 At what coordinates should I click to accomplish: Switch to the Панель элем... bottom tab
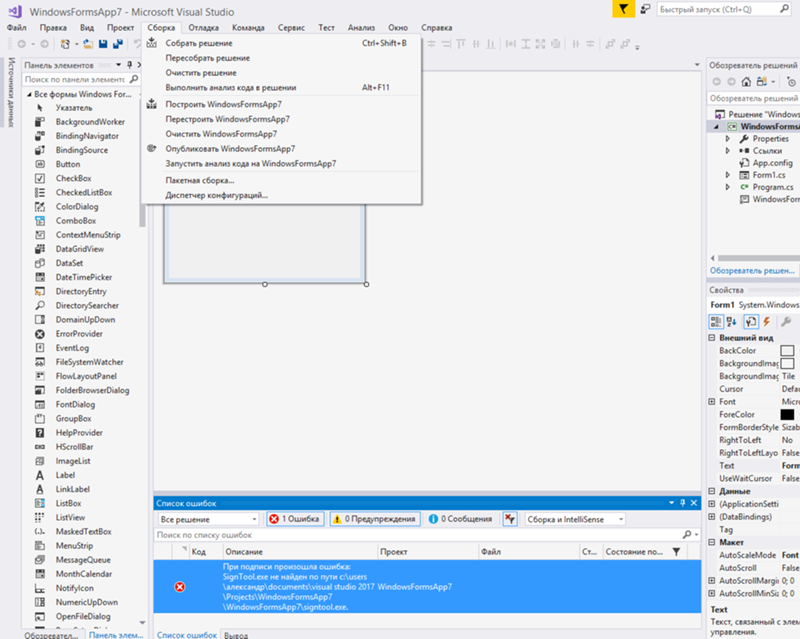coord(116,635)
